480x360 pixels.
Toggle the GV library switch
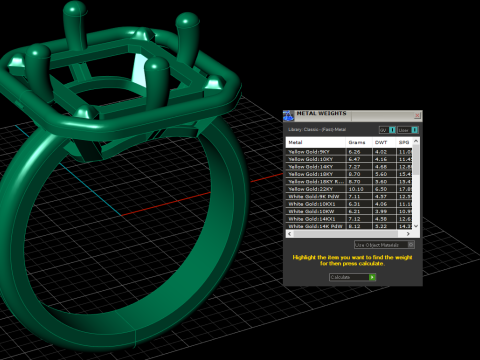pyautogui.click(x=387, y=130)
